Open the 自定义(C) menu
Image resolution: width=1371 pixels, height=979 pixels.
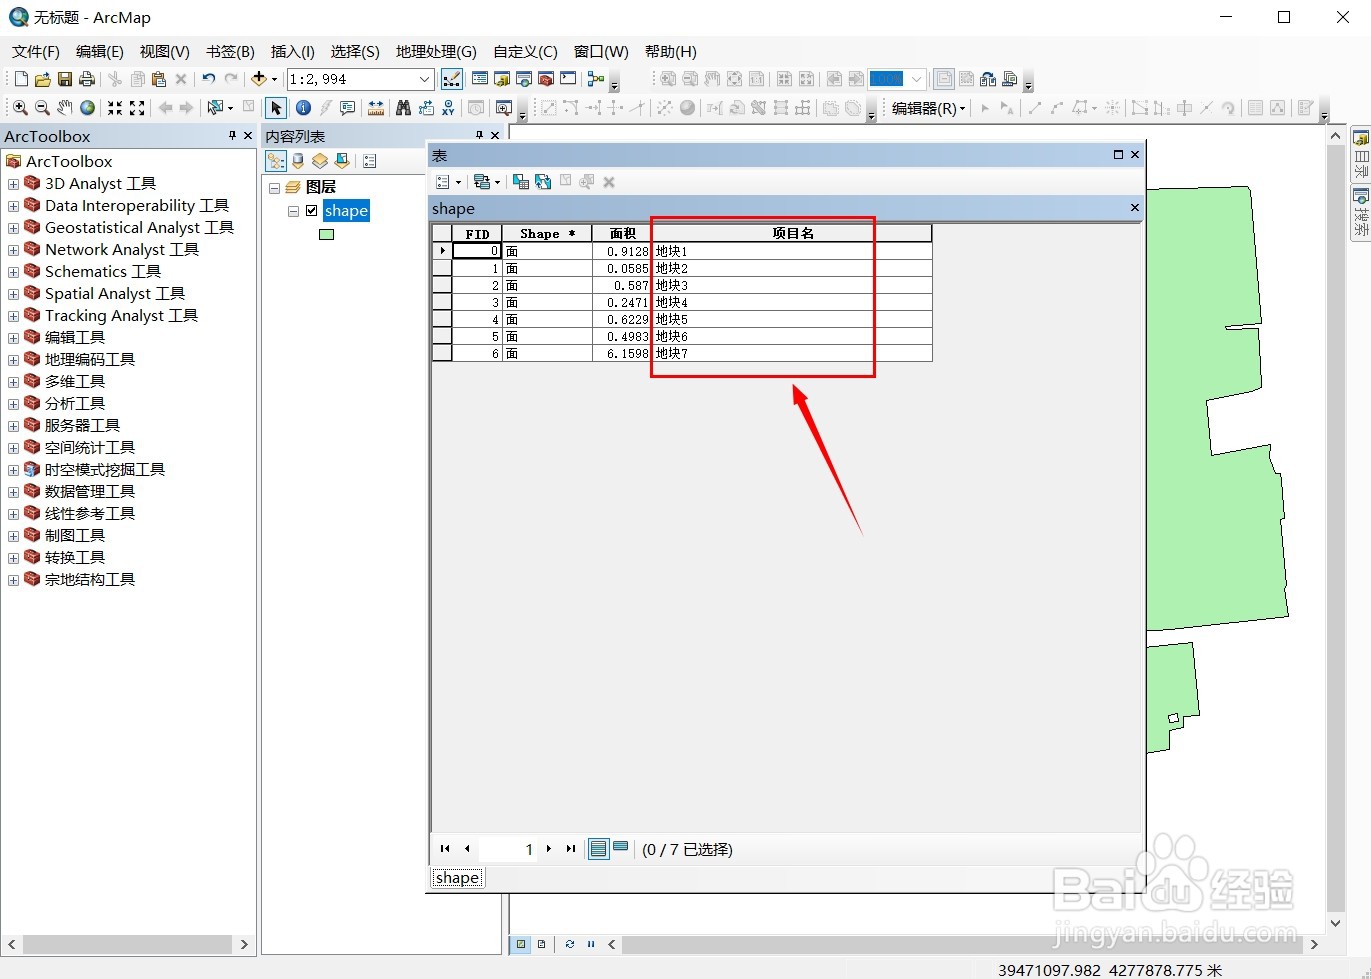[x=525, y=52]
